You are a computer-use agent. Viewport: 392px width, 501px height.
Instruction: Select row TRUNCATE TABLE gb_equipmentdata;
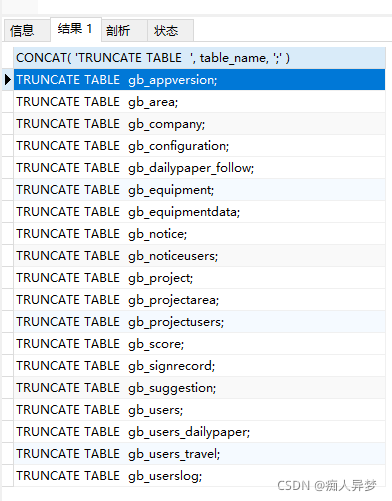point(199,212)
